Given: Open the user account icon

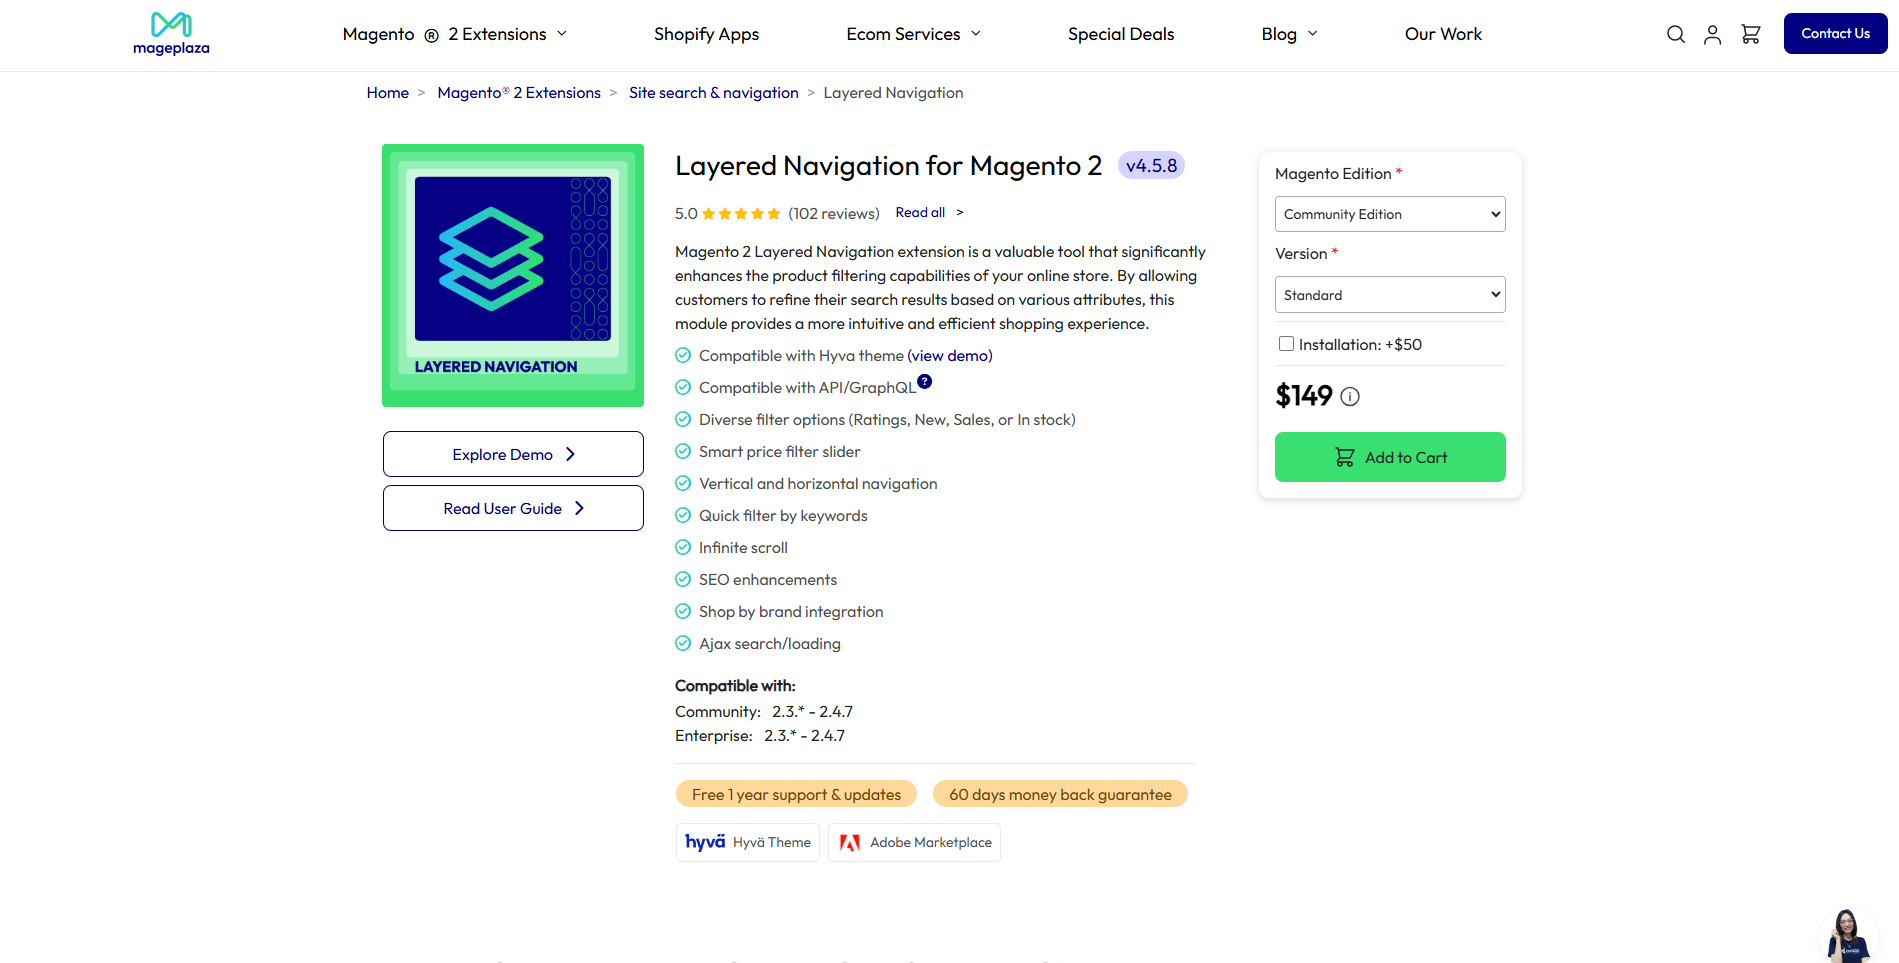Looking at the screenshot, I should (1713, 34).
